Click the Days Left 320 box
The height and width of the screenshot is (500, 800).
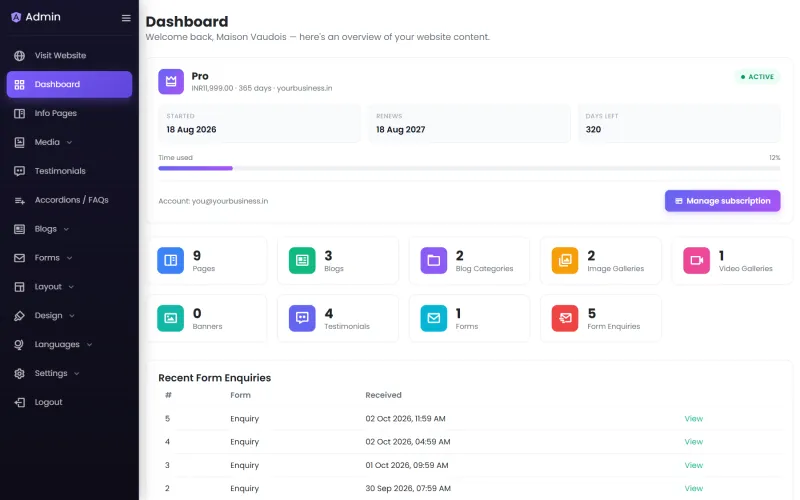pyautogui.click(x=679, y=123)
